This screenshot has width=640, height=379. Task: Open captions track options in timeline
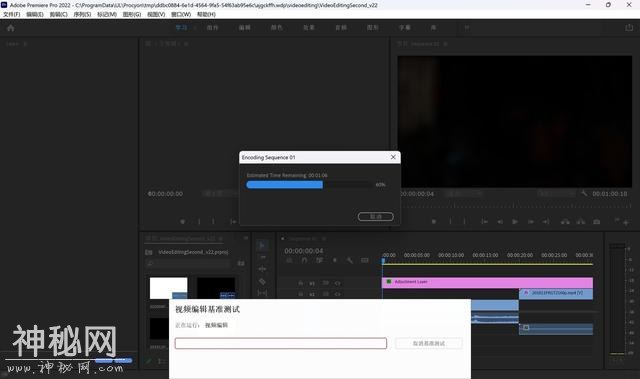[x=365, y=260]
